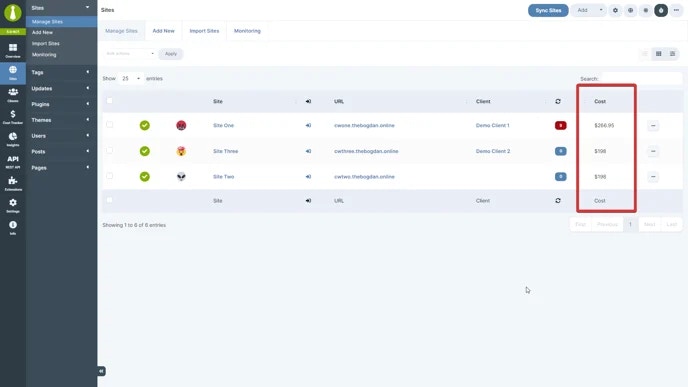This screenshot has height=387, width=688.
Task: Switch to the Add New tab
Action: click(163, 31)
